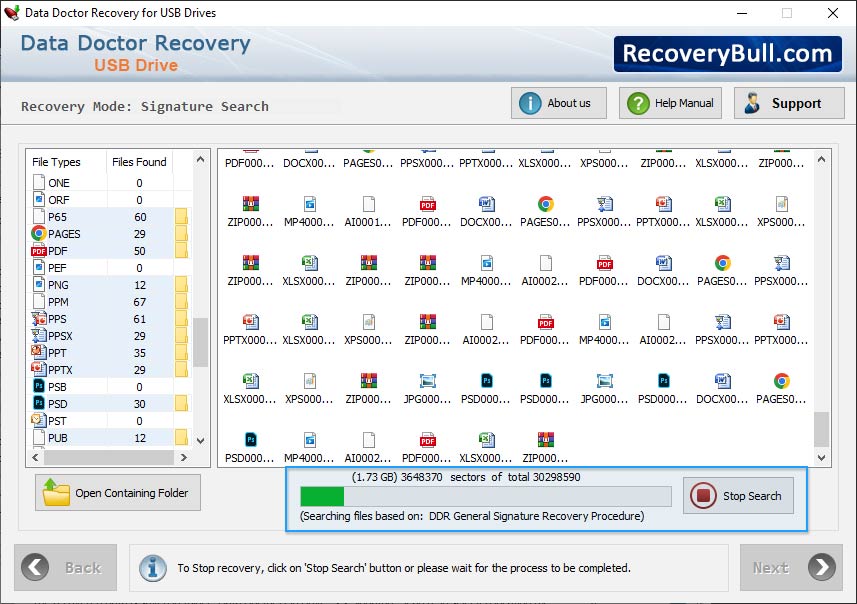
Task: Click the file type list scroll-down arrow
Action: click(201, 441)
